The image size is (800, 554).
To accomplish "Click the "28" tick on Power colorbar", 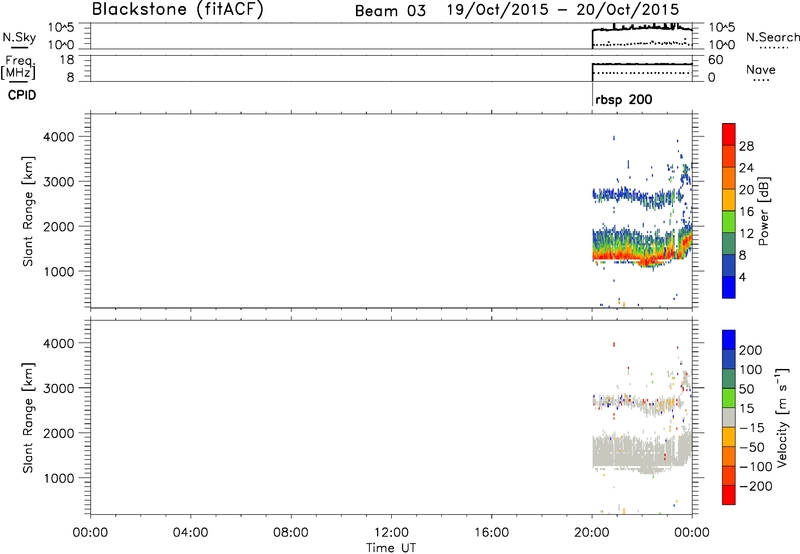I will coord(746,146).
